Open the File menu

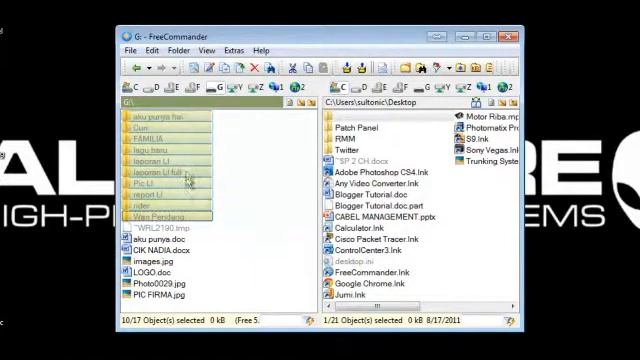[131, 51]
